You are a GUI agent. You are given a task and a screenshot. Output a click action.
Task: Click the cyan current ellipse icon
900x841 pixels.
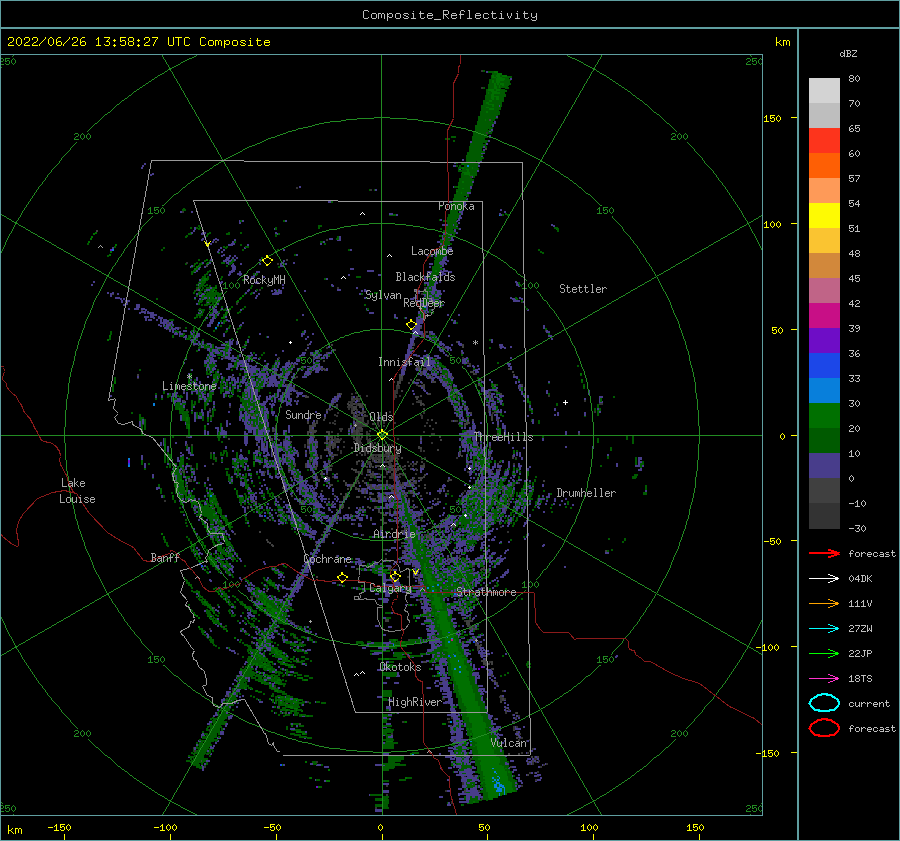(x=824, y=703)
